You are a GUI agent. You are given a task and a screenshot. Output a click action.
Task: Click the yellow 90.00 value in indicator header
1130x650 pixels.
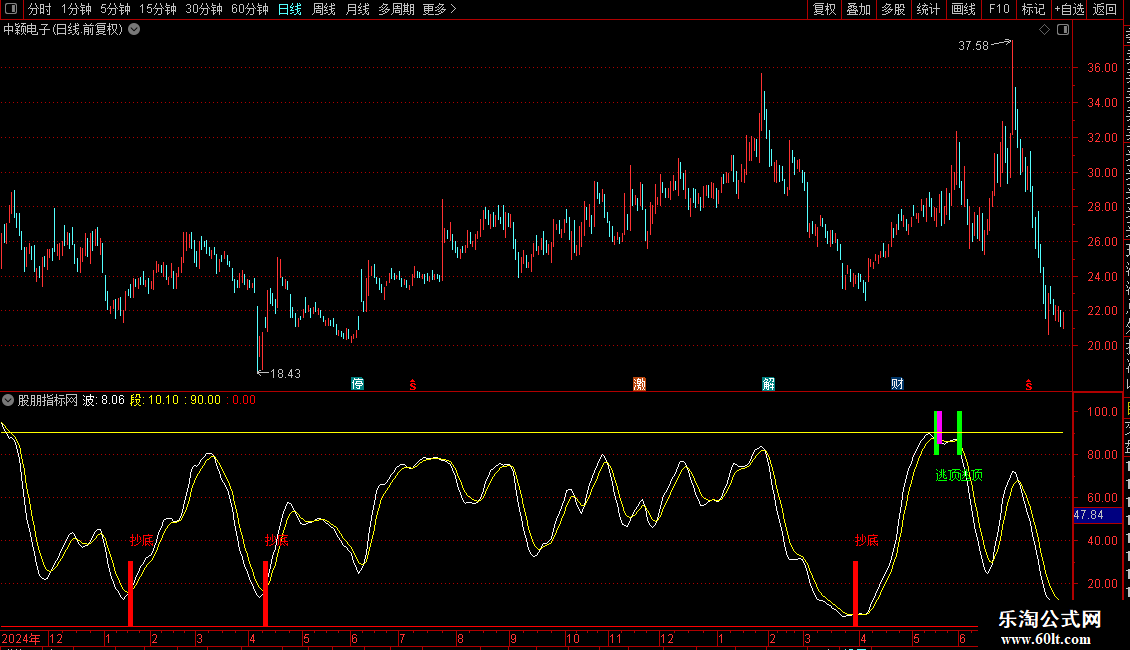(x=205, y=400)
